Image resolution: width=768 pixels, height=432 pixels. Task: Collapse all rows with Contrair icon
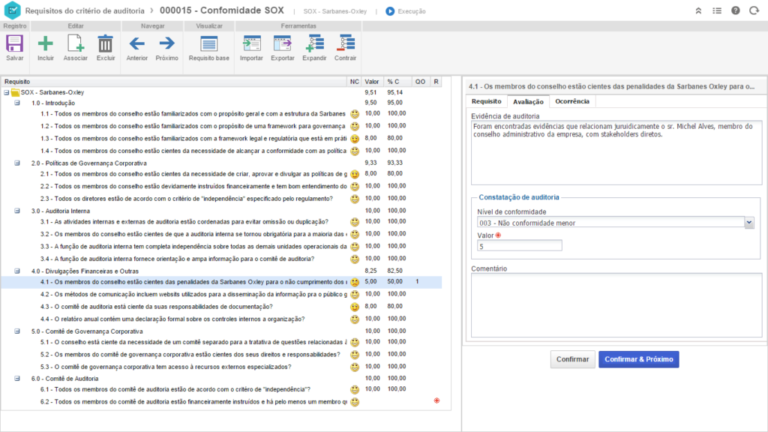[x=346, y=43]
